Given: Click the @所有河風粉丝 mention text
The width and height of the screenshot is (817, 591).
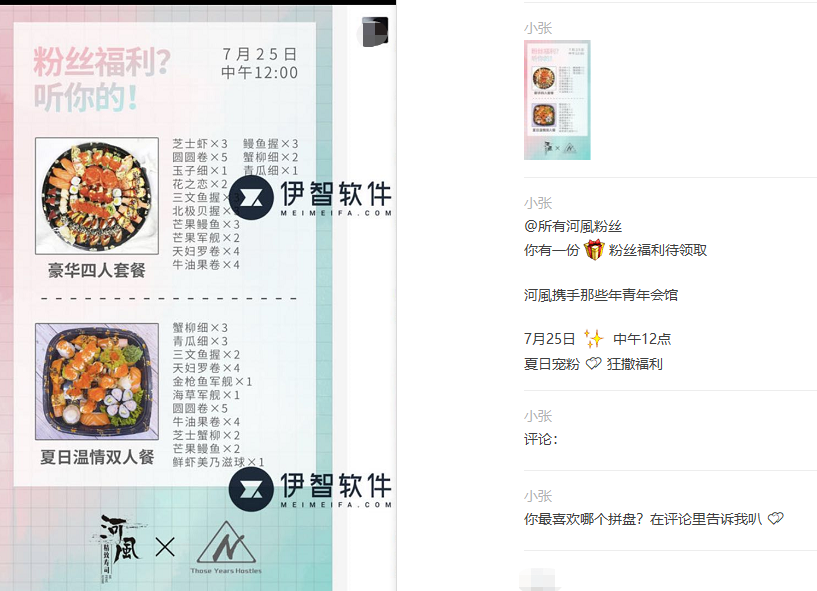Looking at the screenshot, I should (573, 226).
